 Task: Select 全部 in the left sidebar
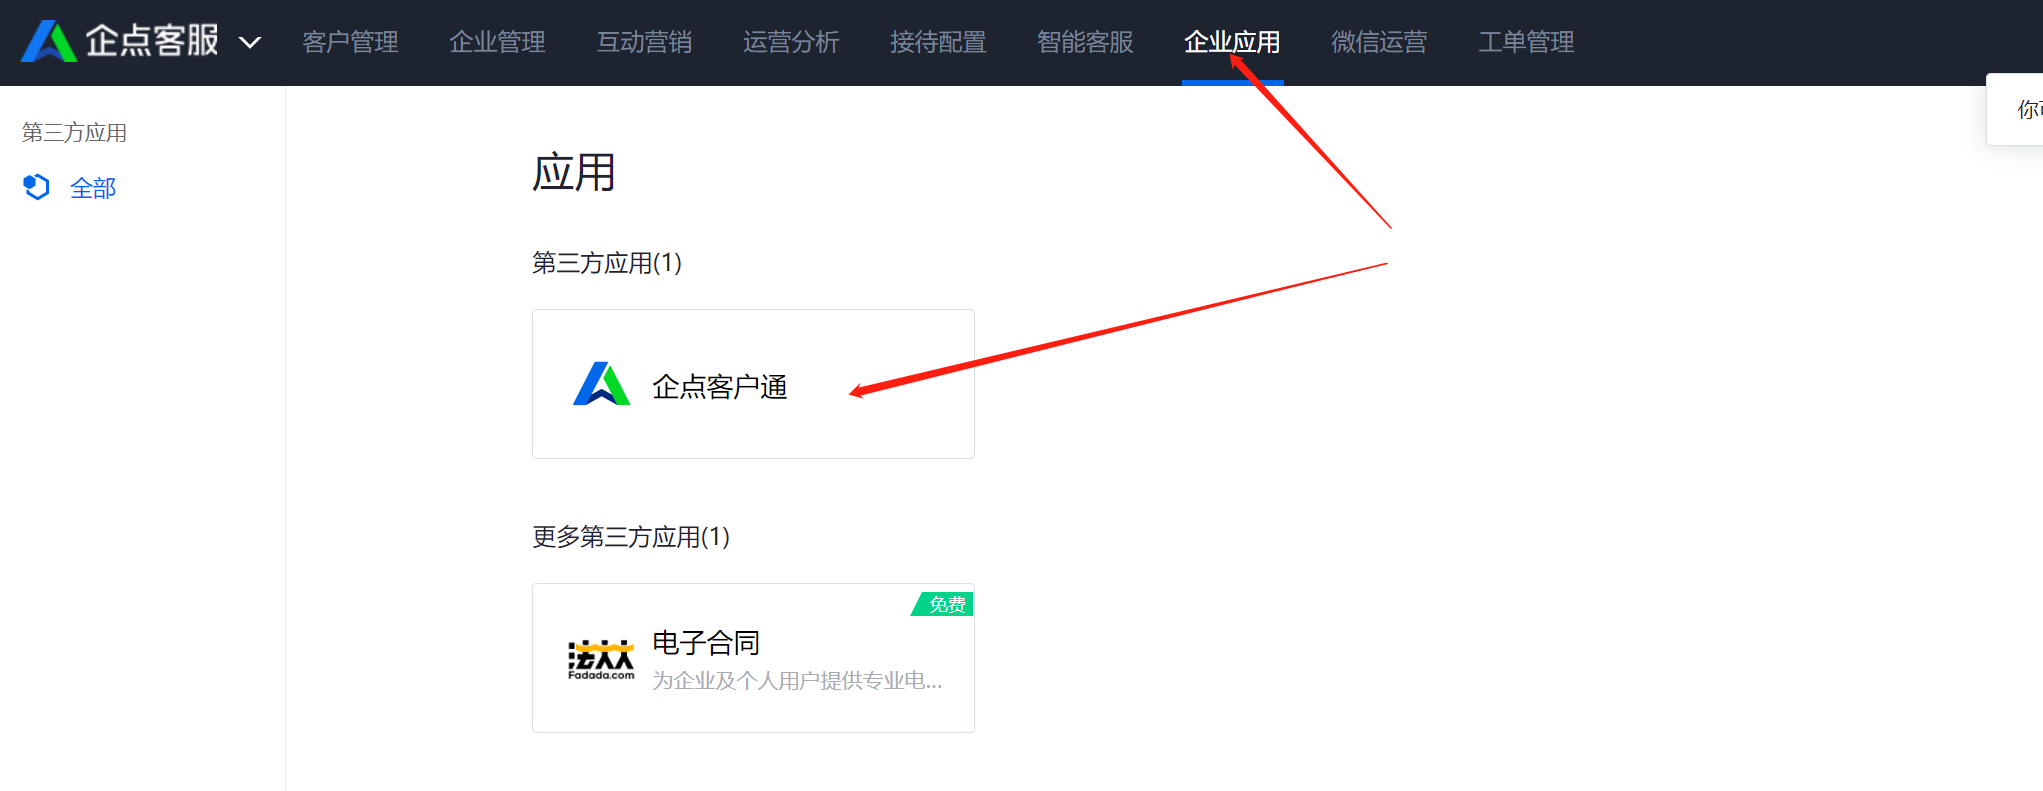93,188
